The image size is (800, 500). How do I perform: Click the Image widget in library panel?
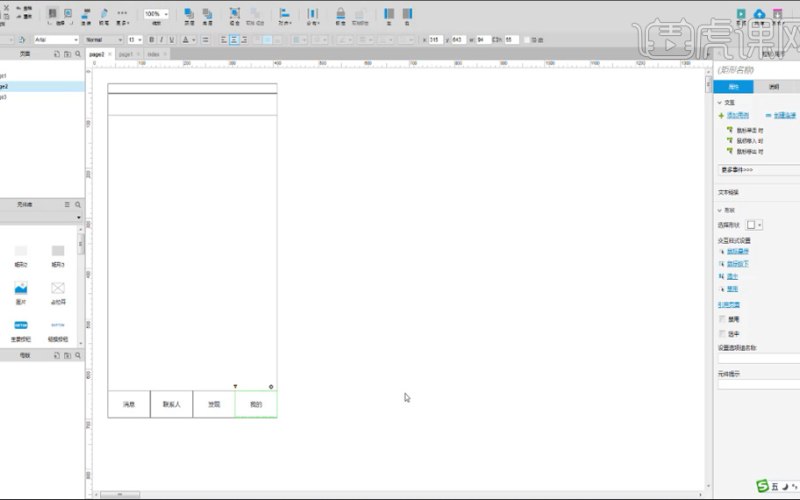(21, 292)
